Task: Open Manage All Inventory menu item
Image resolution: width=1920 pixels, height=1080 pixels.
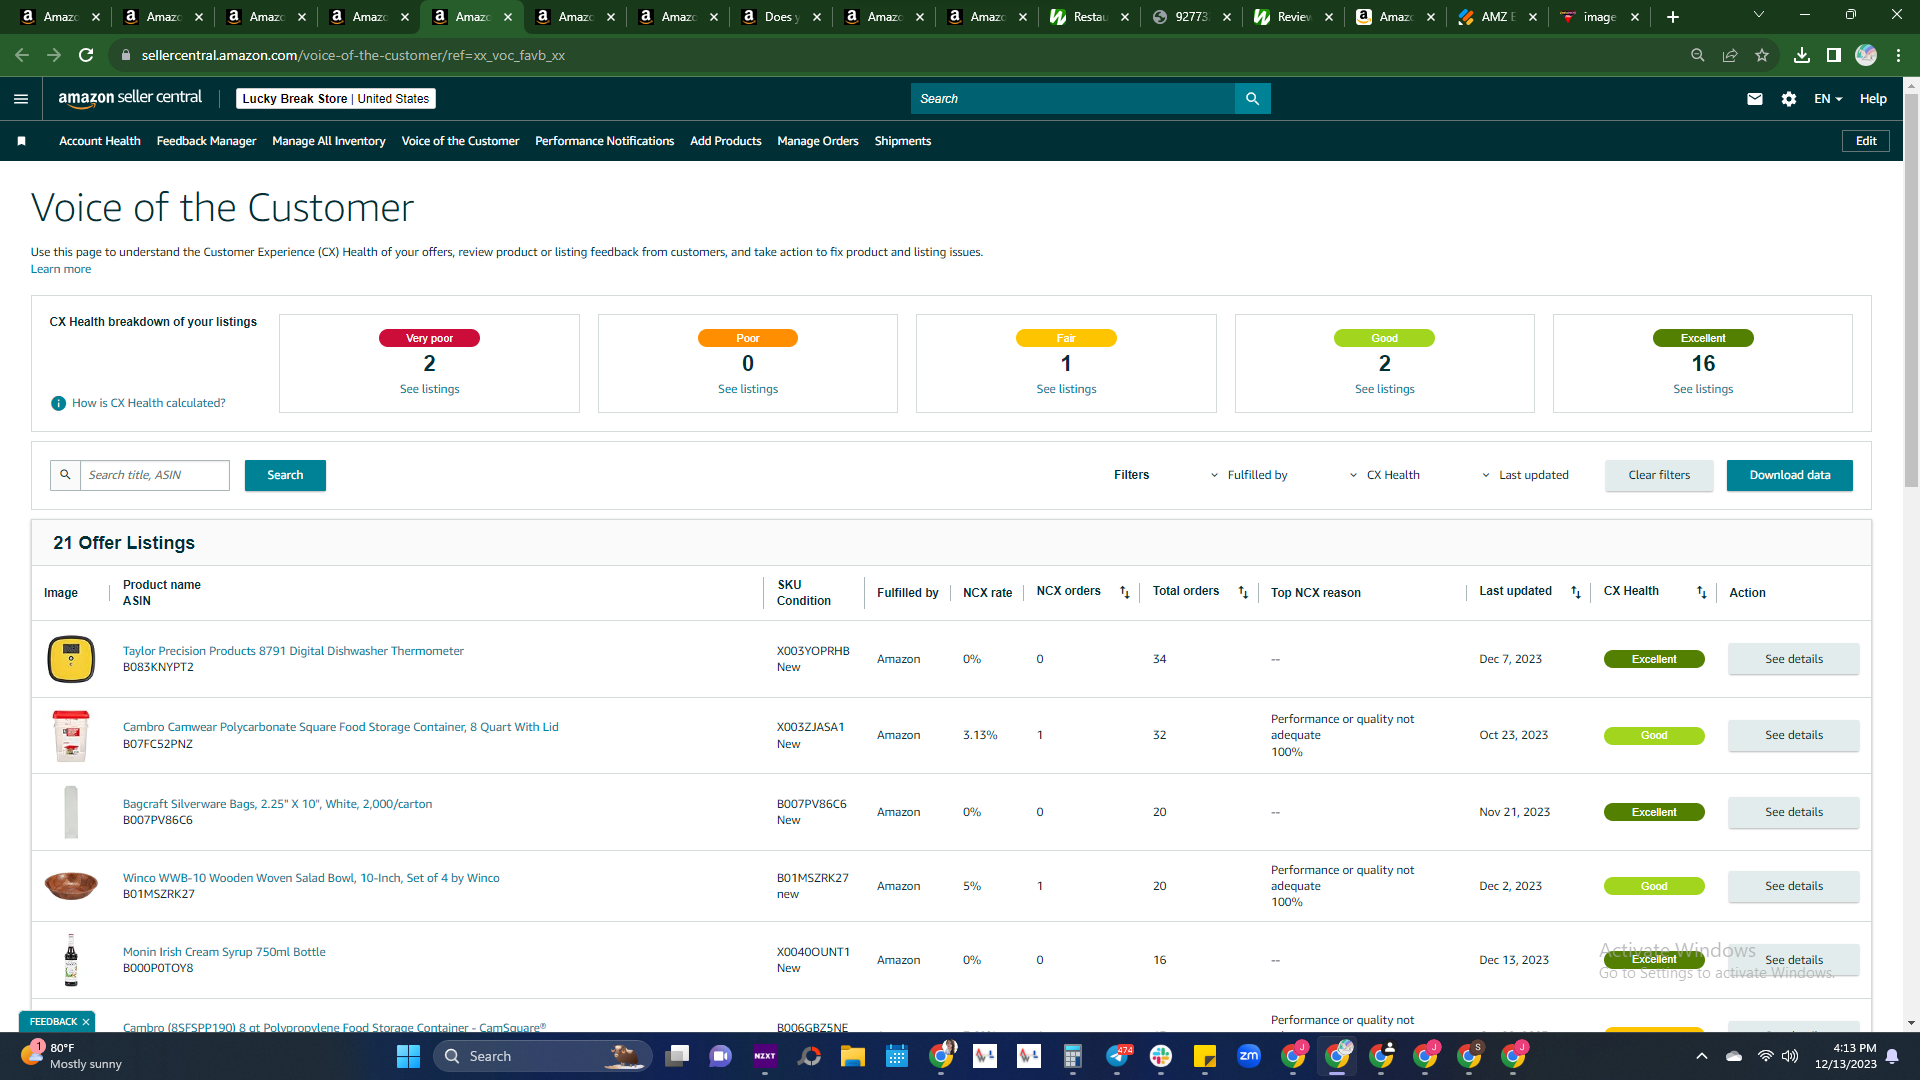Action: 329,141
